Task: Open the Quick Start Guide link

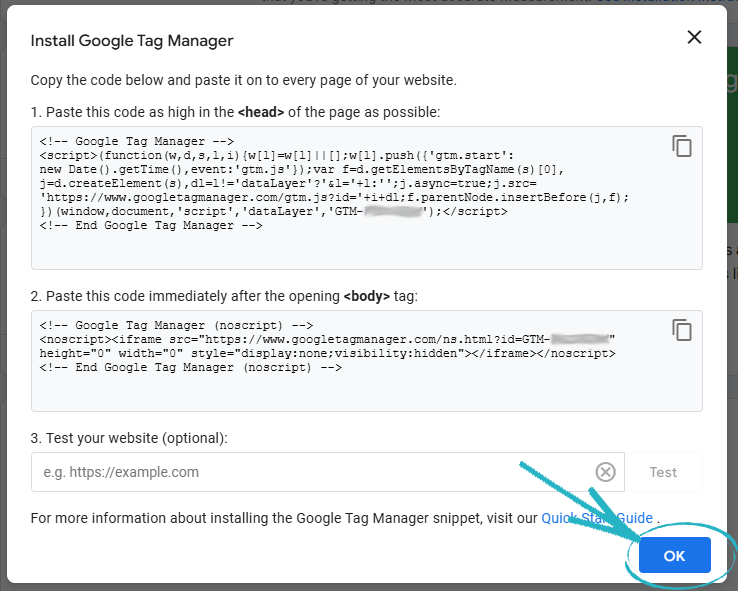Action: coord(597,518)
